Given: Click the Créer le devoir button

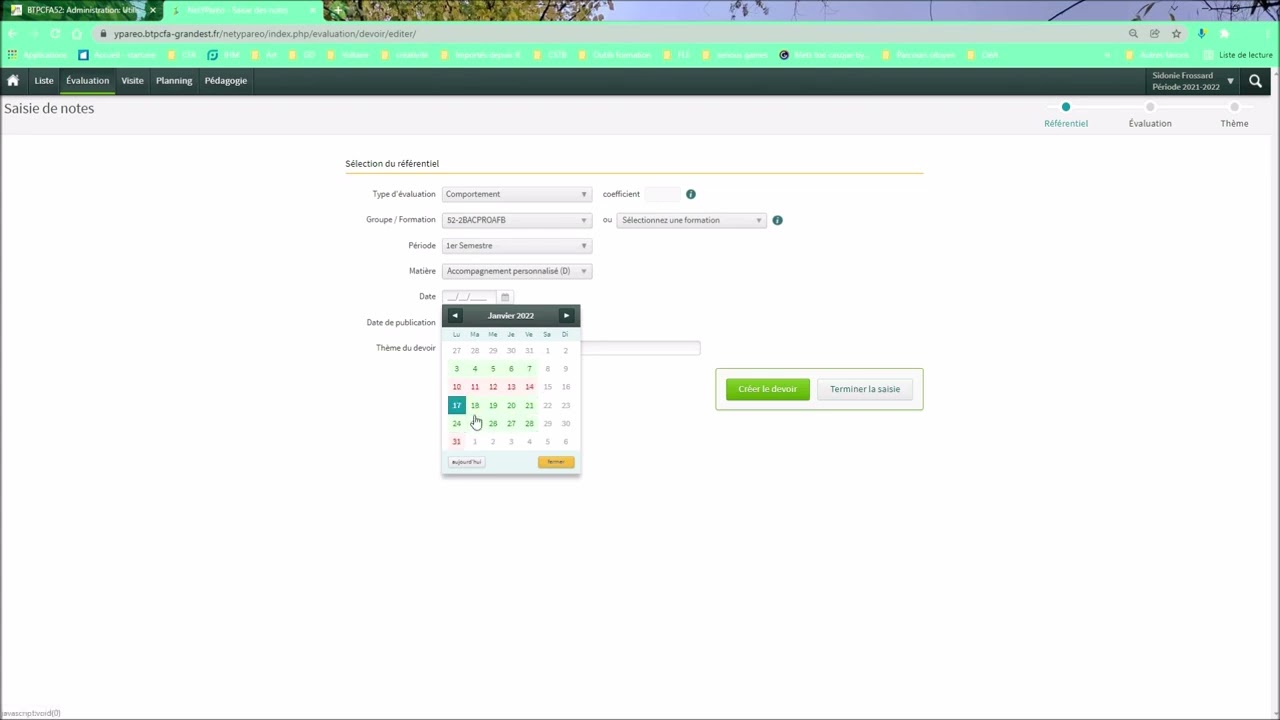Looking at the screenshot, I should [768, 389].
